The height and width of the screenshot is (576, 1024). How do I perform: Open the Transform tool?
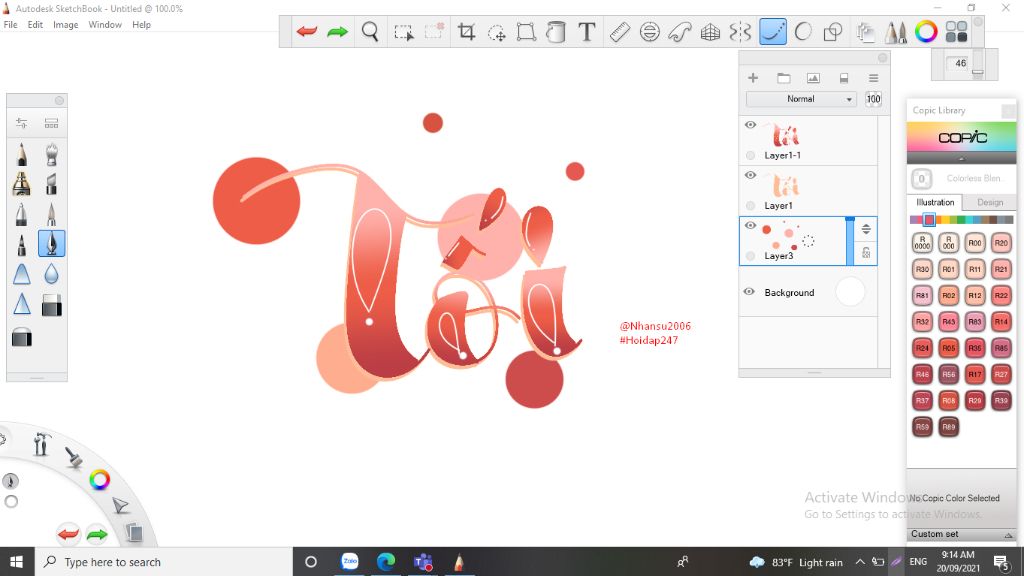tap(526, 31)
